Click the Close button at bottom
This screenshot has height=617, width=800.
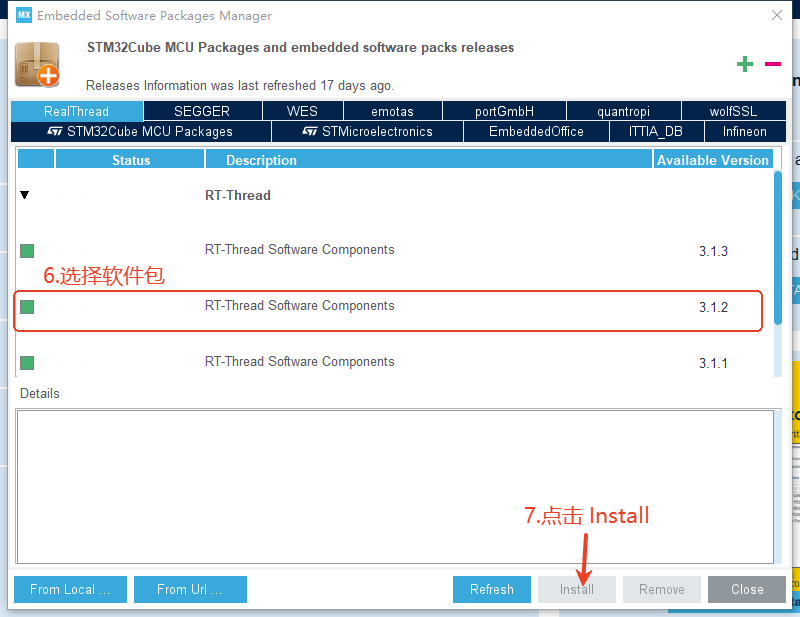[x=747, y=589]
